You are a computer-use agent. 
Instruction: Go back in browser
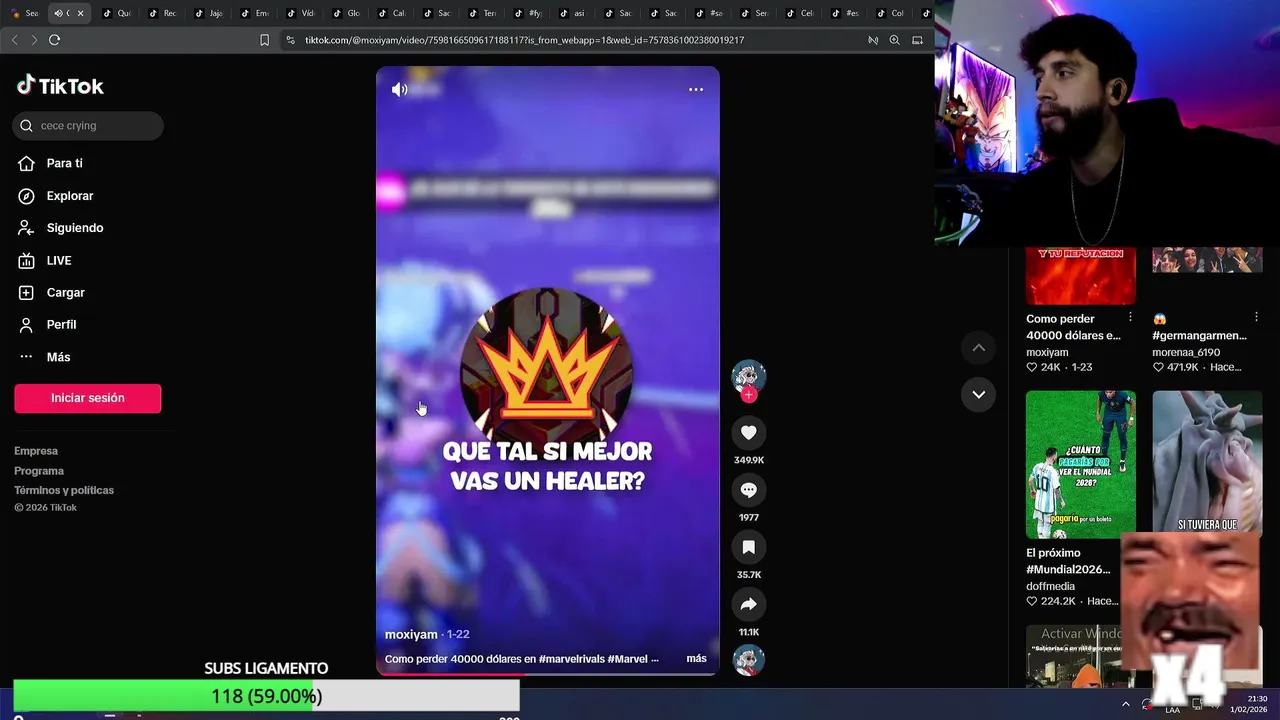click(x=14, y=40)
